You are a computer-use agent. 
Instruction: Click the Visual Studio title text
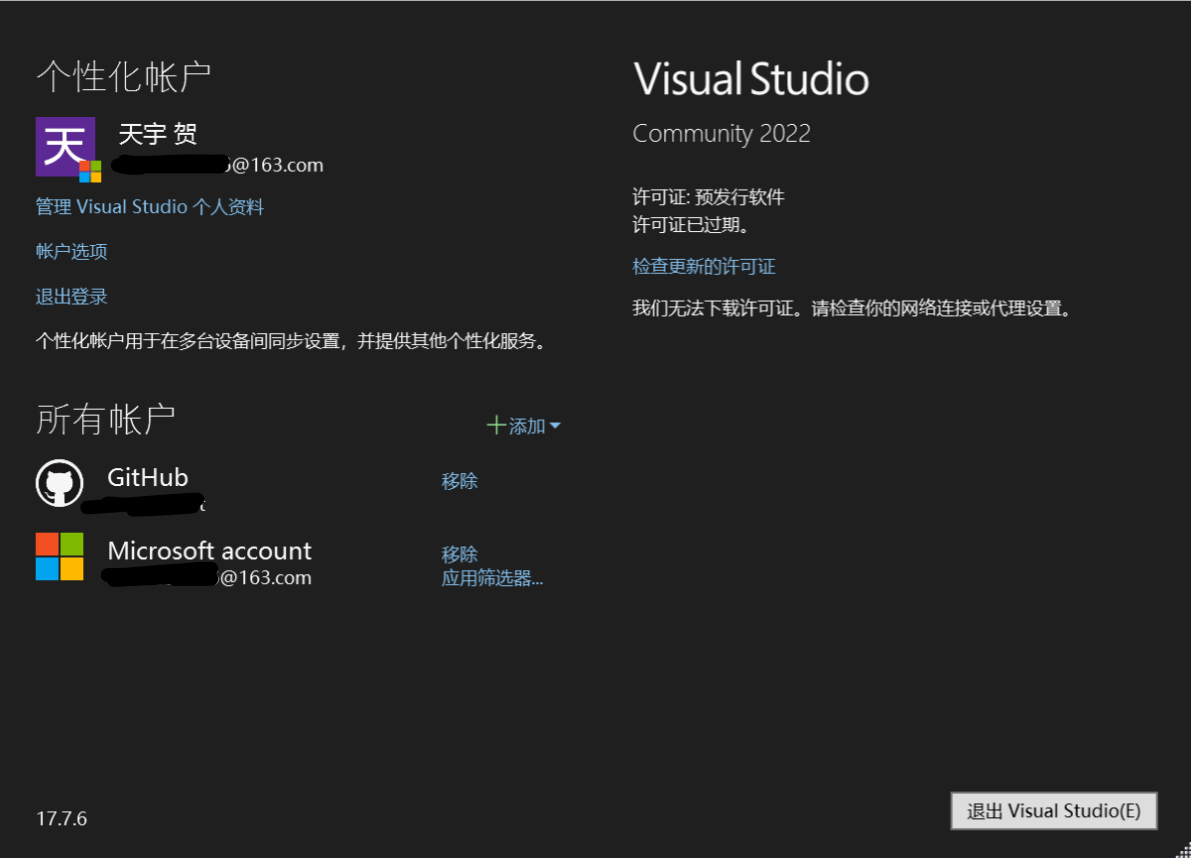[751, 79]
